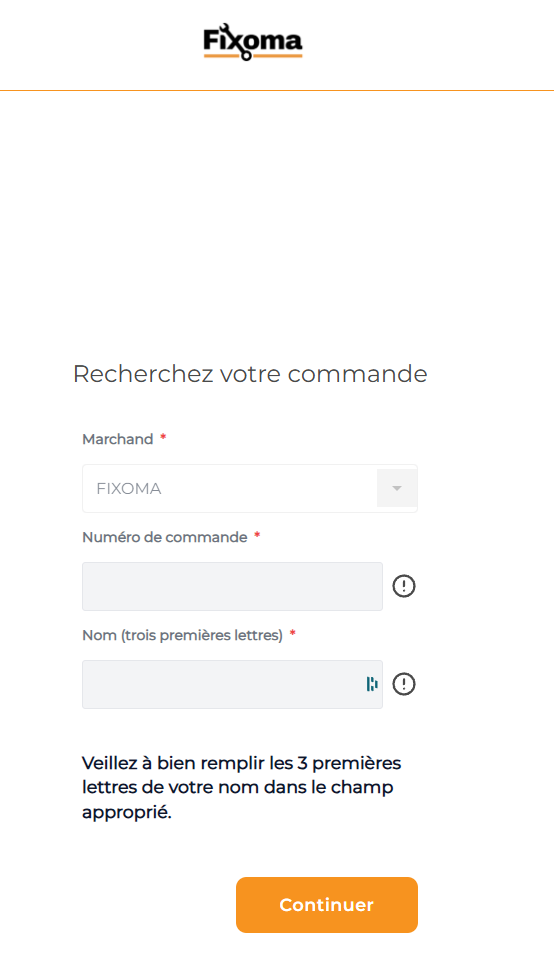Submit the form with the Continuer button
Viewport: 554px width, 971px height.
point(327,905)
